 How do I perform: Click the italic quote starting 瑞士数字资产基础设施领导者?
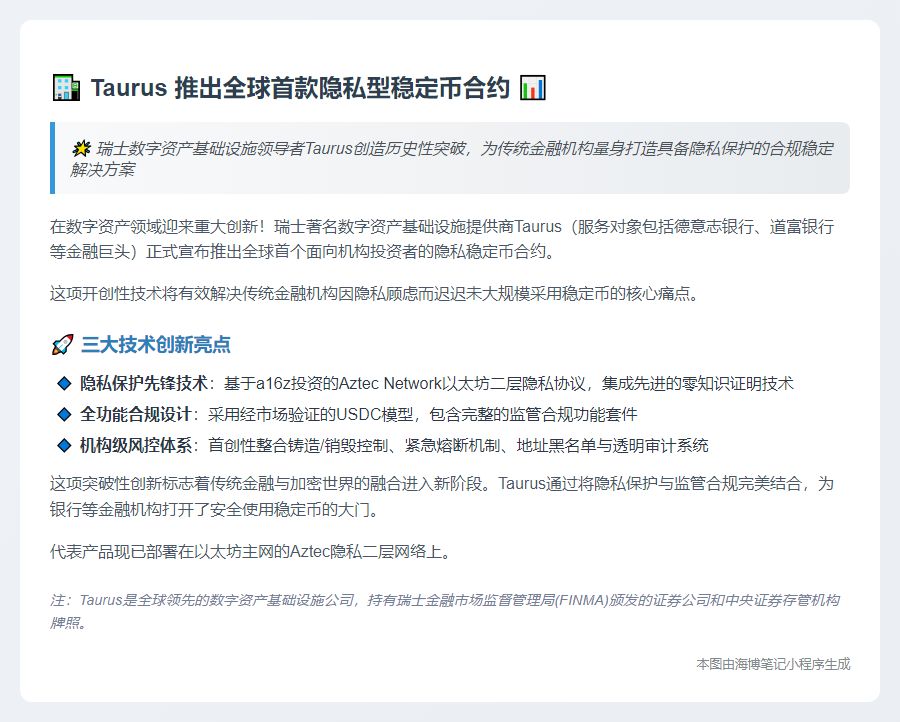tap(452, 159)
